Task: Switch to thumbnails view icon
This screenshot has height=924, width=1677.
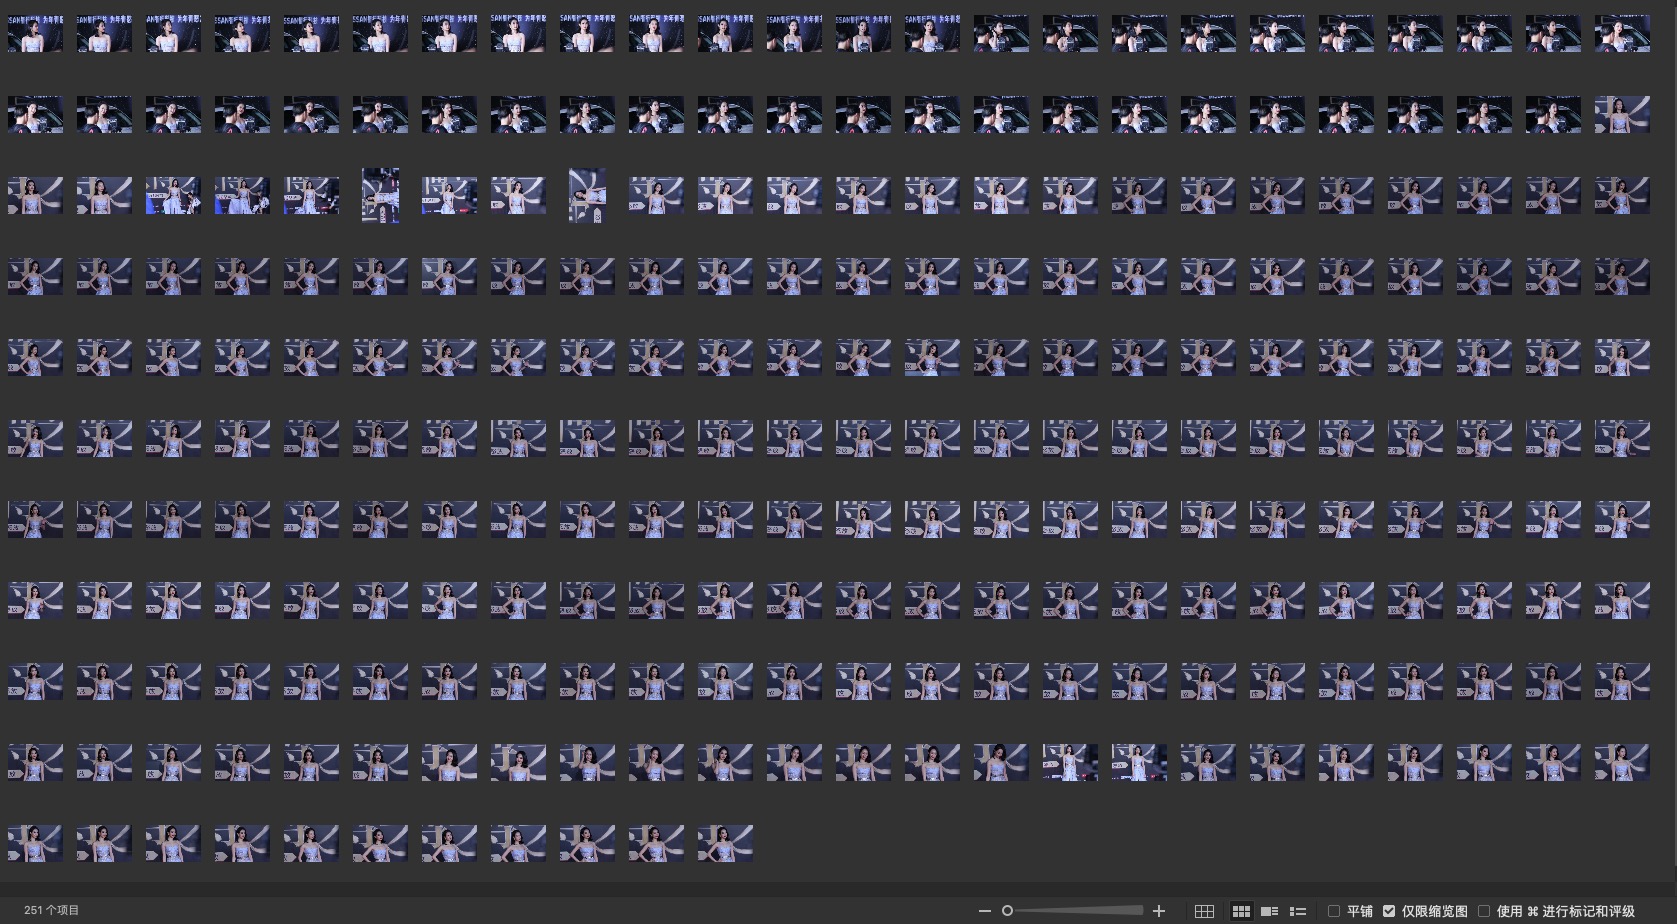Action: [1241, 911]
